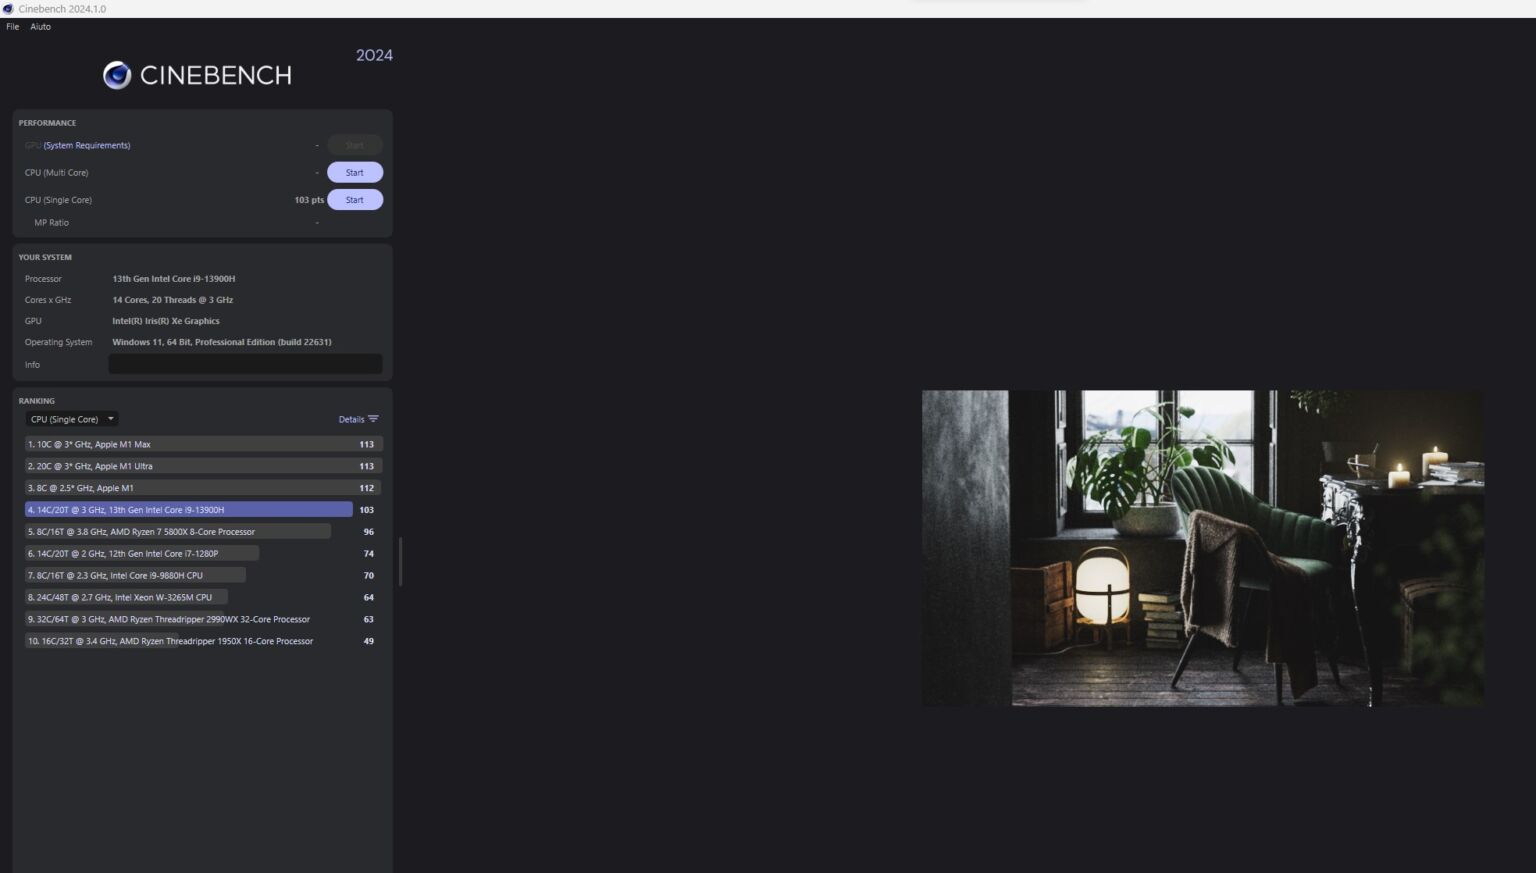
Task: Select ranking row Apple M1 Max
Action: (x=204, y=444)
